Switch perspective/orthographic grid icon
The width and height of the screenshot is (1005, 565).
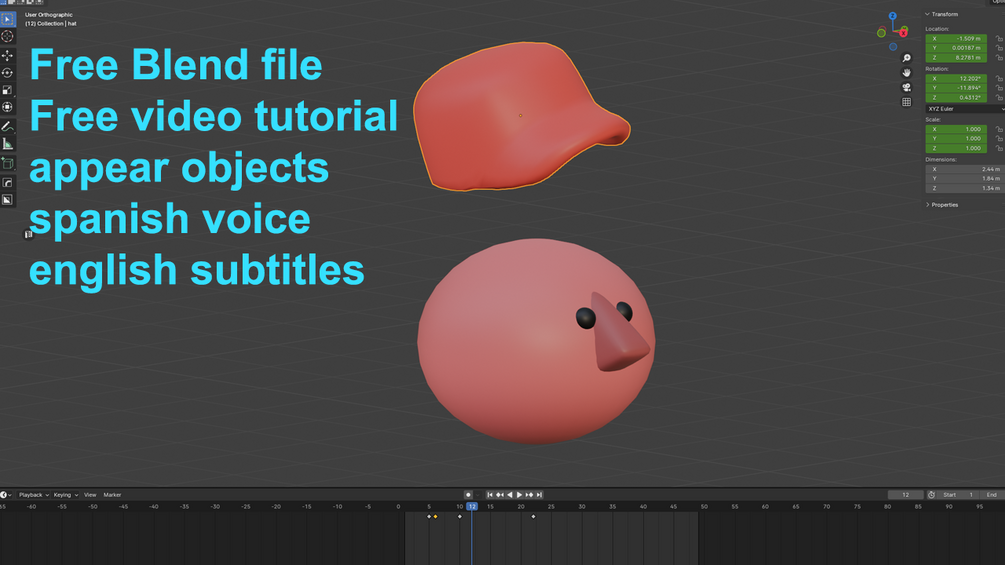pos(906,102)
